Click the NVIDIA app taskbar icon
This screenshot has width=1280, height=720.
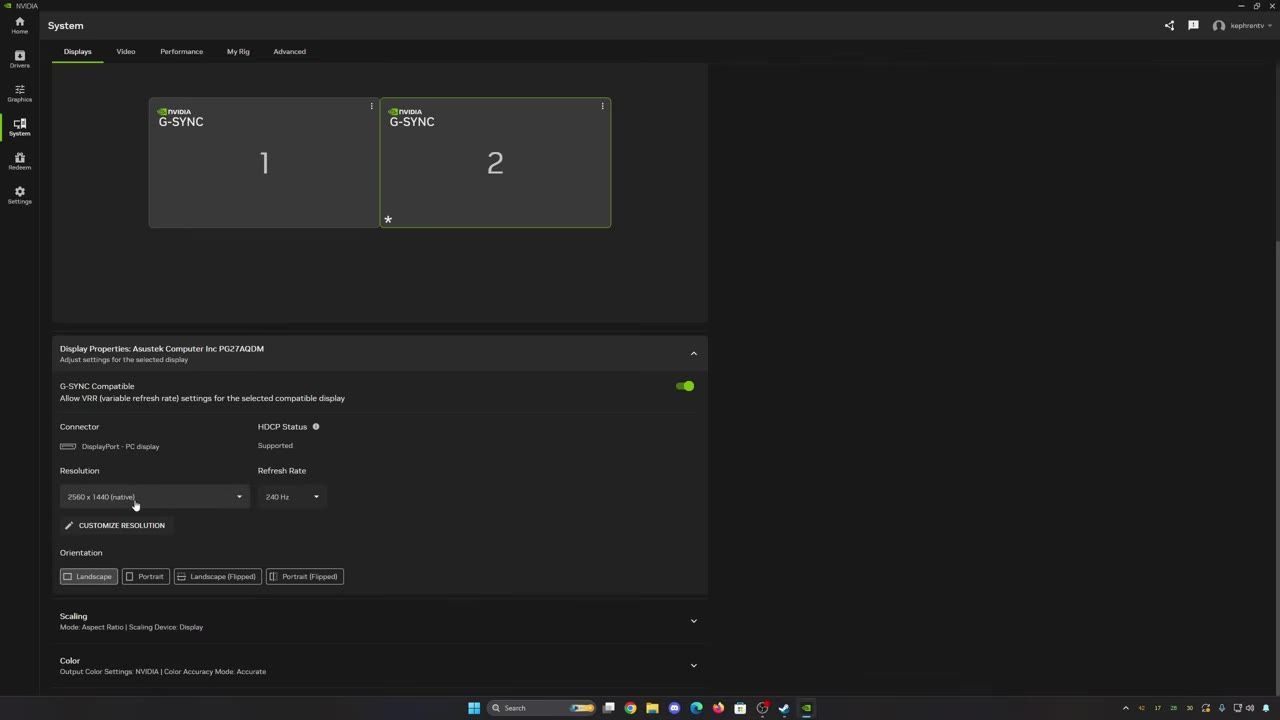[x=806, y=708]
